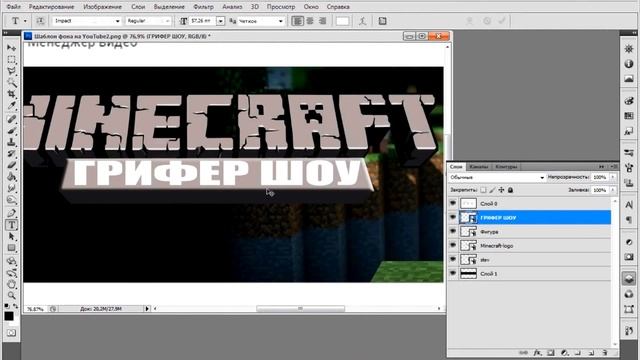This screenshot has height=360, width=640.
Task: Click the add layer mask icon
Action: click(551, 353)
